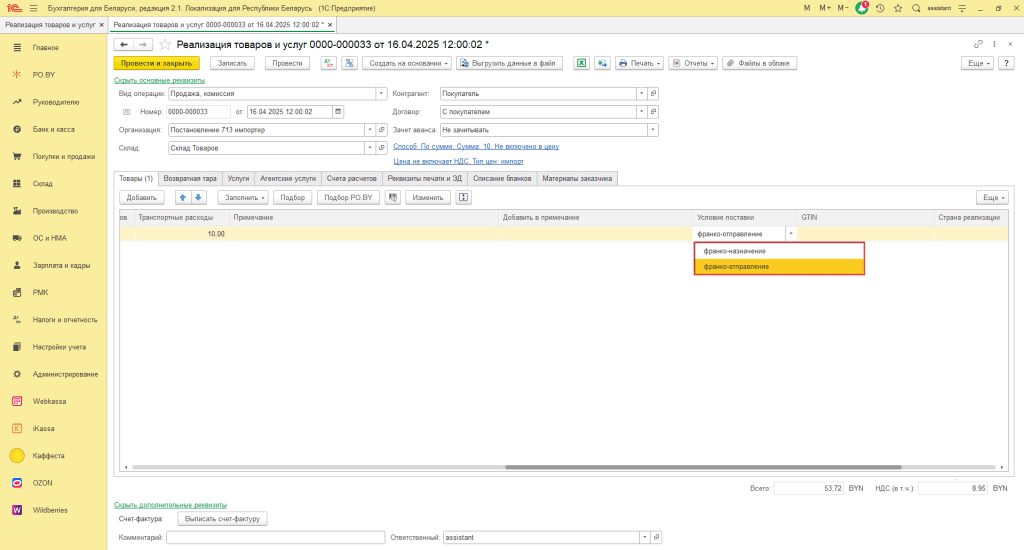Image resolution: width=1024 pixels, height=550 pixels.
Task: Go forward with the right arrow button
Action: tap(143, 44)
